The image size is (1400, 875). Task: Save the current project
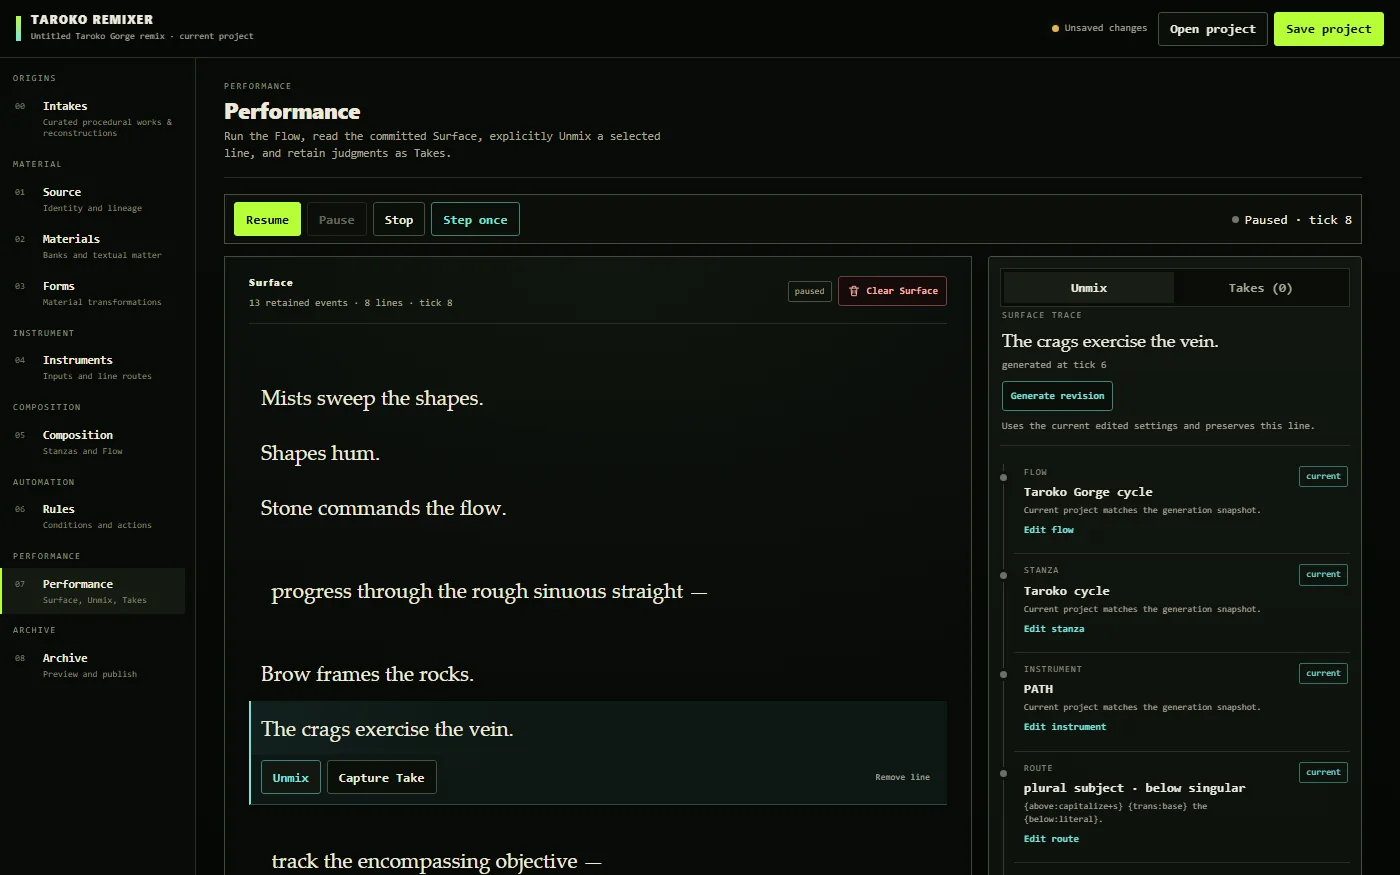tap(1328, 29)
